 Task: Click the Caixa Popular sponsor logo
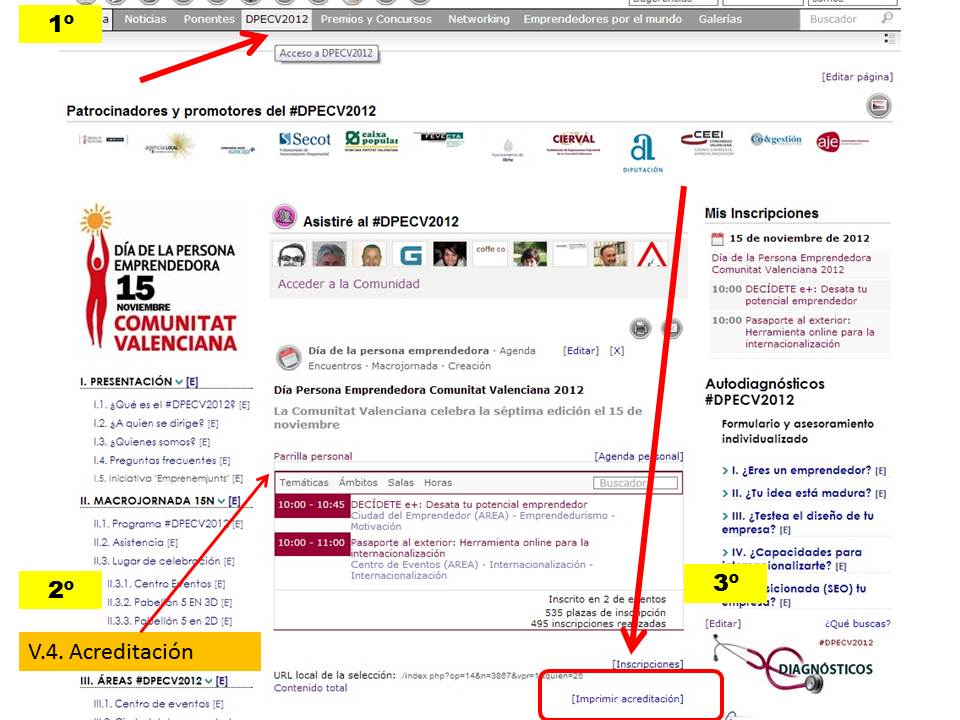click(x=371, y=140)
